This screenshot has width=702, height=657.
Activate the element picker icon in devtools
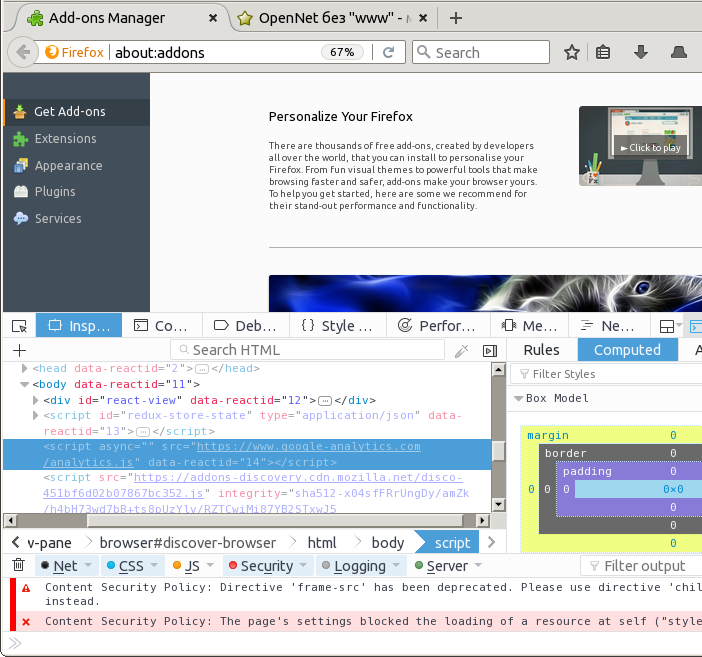[x=19, y=326]
